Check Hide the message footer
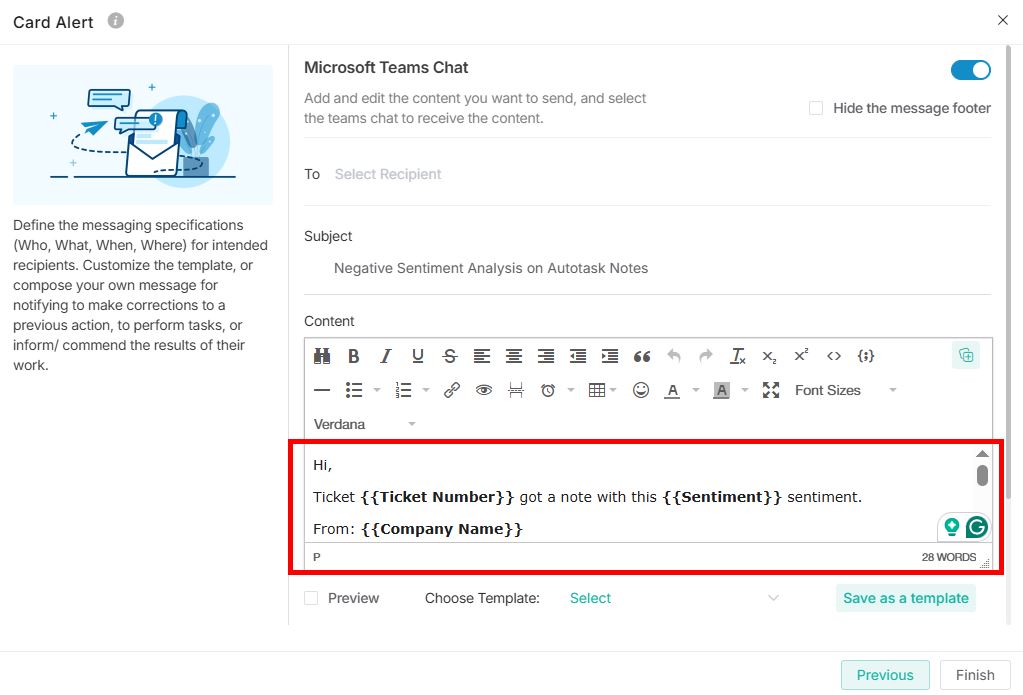This screenshot has width=1023, height=695. pos(816,108)
